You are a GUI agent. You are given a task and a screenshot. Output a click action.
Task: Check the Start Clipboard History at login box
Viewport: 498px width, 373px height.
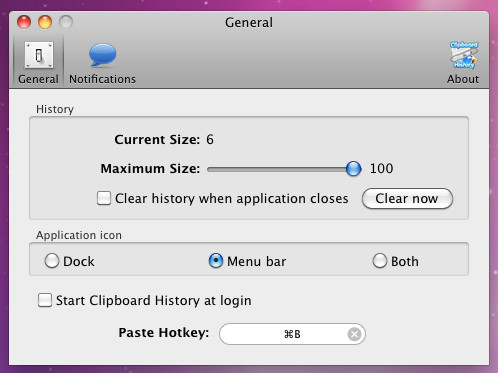pos(45,300)
